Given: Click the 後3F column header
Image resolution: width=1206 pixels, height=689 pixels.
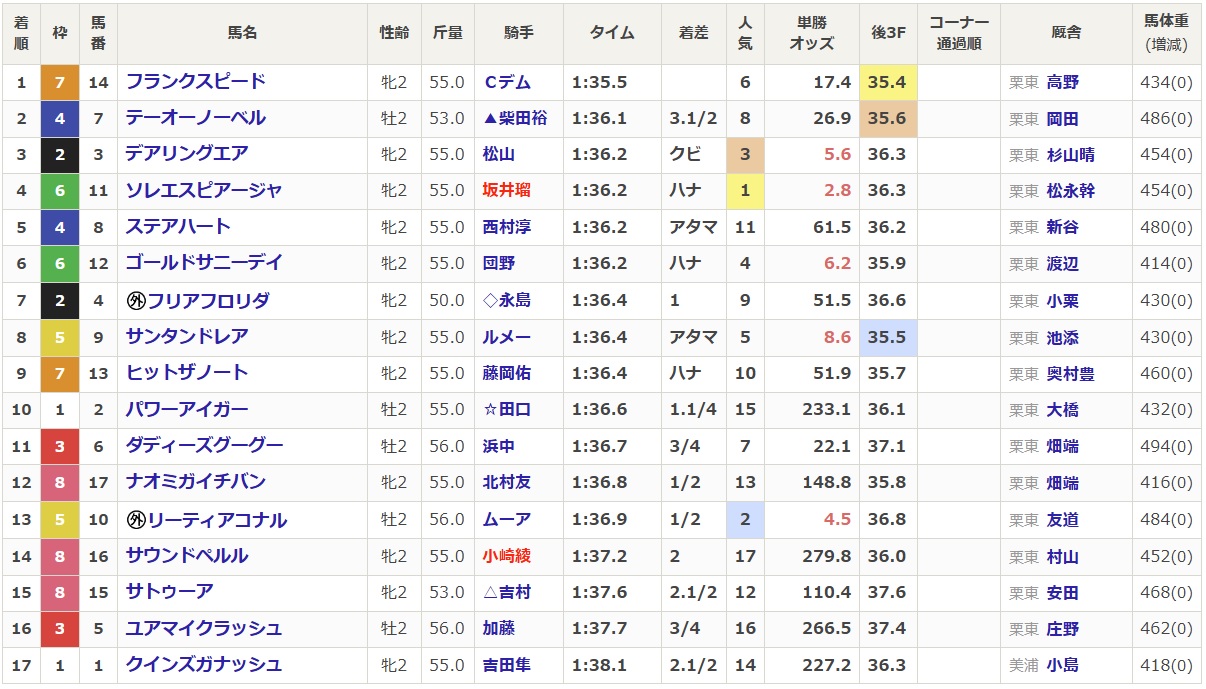Looking at the screenshot, I should [887, 33].
